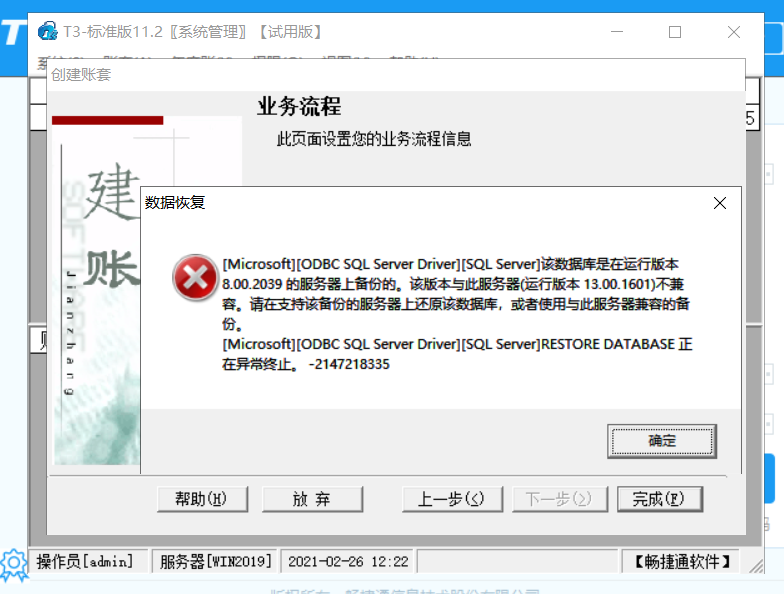784x594 pixels.
Task: Click the error code -2147218335 text
Action: 349,364
